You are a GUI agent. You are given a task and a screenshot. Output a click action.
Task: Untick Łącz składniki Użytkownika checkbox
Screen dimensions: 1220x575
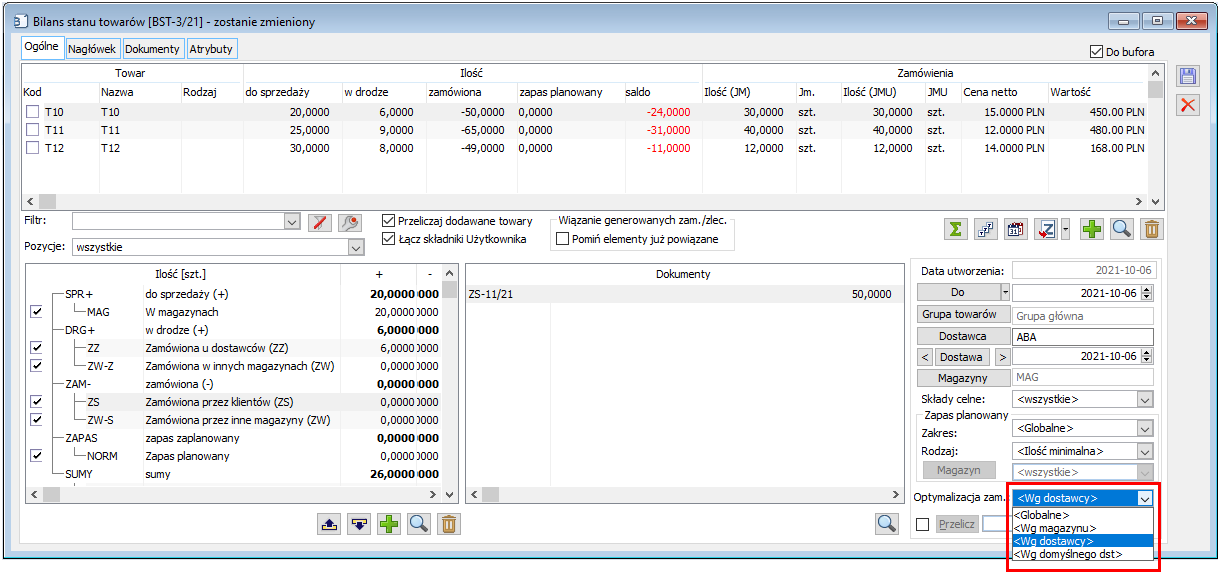coord(390,239)
